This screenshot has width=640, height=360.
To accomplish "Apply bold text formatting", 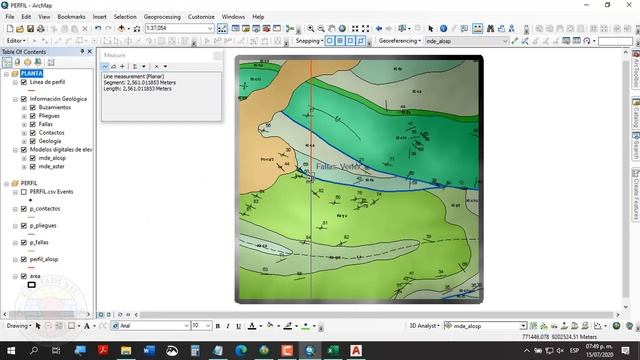I will coord(218,326).
